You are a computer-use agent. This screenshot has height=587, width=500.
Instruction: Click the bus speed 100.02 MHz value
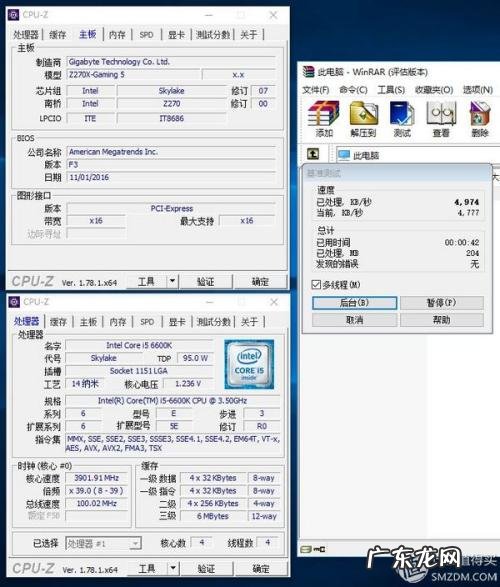pyautogui.click(x=97, y=504)
